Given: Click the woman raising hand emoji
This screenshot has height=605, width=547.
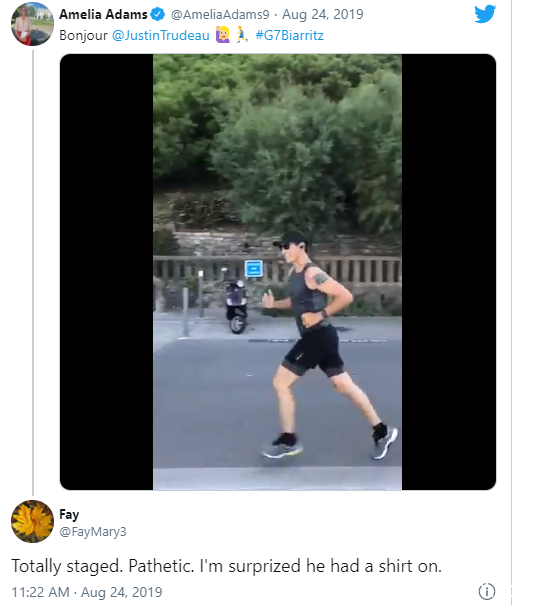Looking at the screenshot, I should click(x=223, y=35).
